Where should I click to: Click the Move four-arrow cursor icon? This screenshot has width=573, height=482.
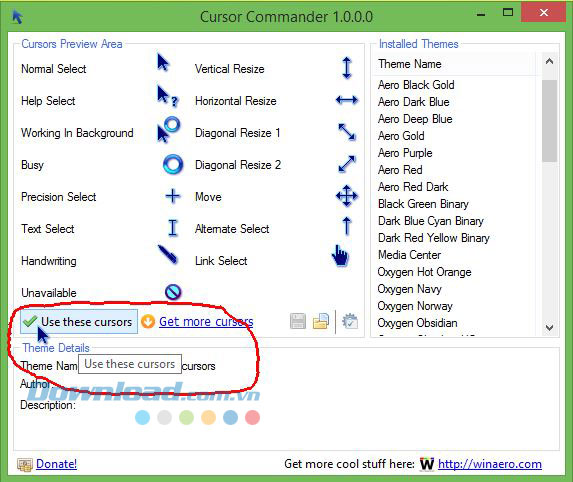pos(346,196)
